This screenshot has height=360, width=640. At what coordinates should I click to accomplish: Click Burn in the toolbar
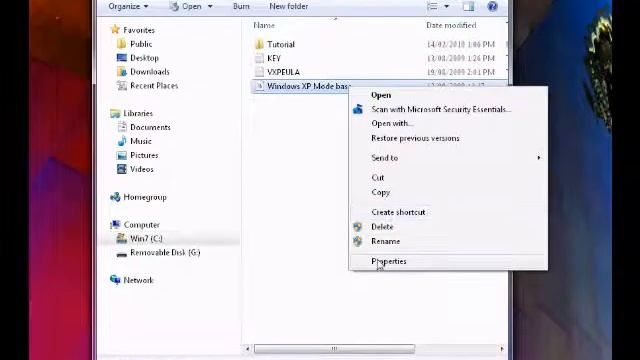click(x=241, y=7)
